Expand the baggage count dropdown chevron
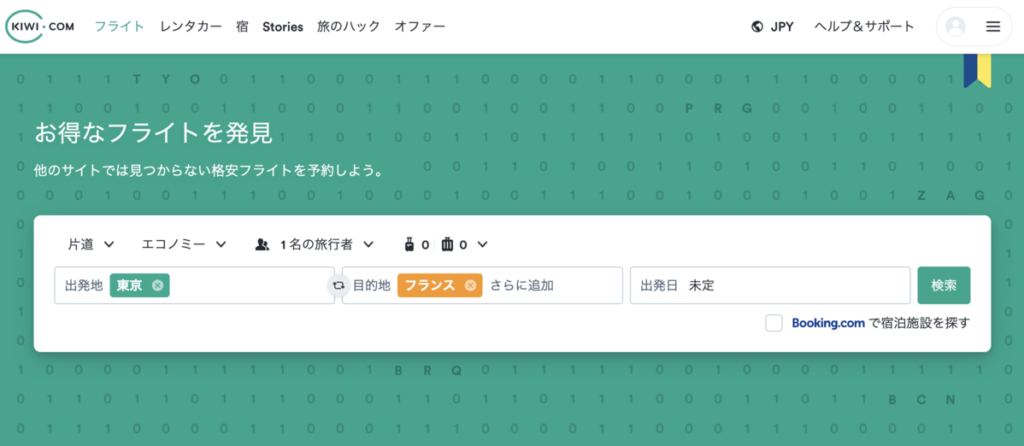 click(483, 245)
